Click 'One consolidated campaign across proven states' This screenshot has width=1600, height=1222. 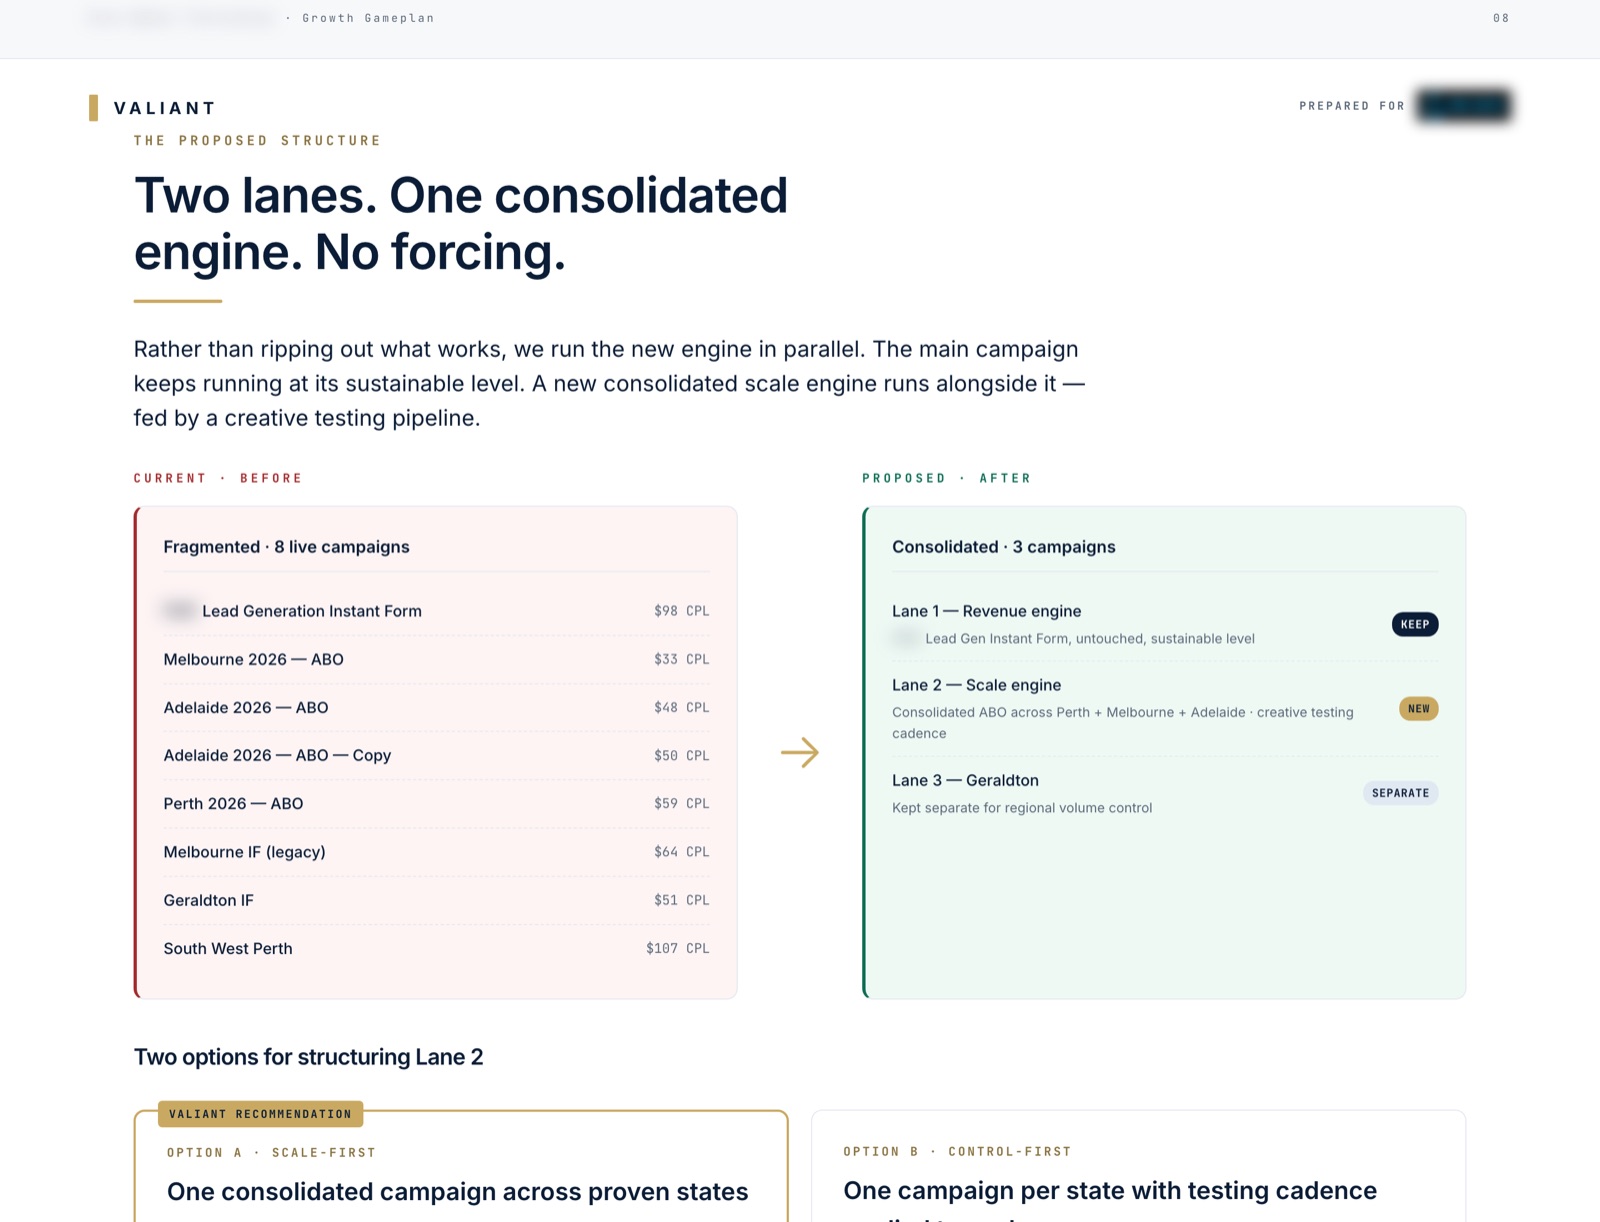coord(457,1192)
